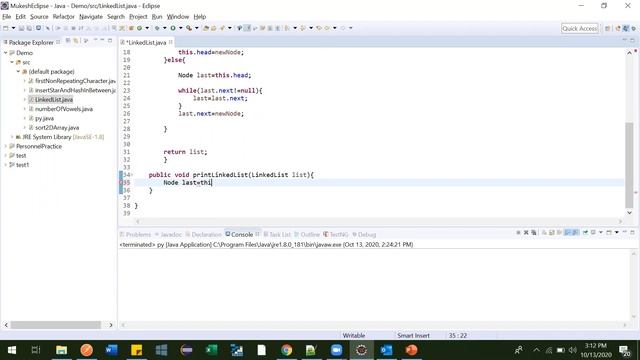
Task: Collapse the (default package) node
Action: 18,71
